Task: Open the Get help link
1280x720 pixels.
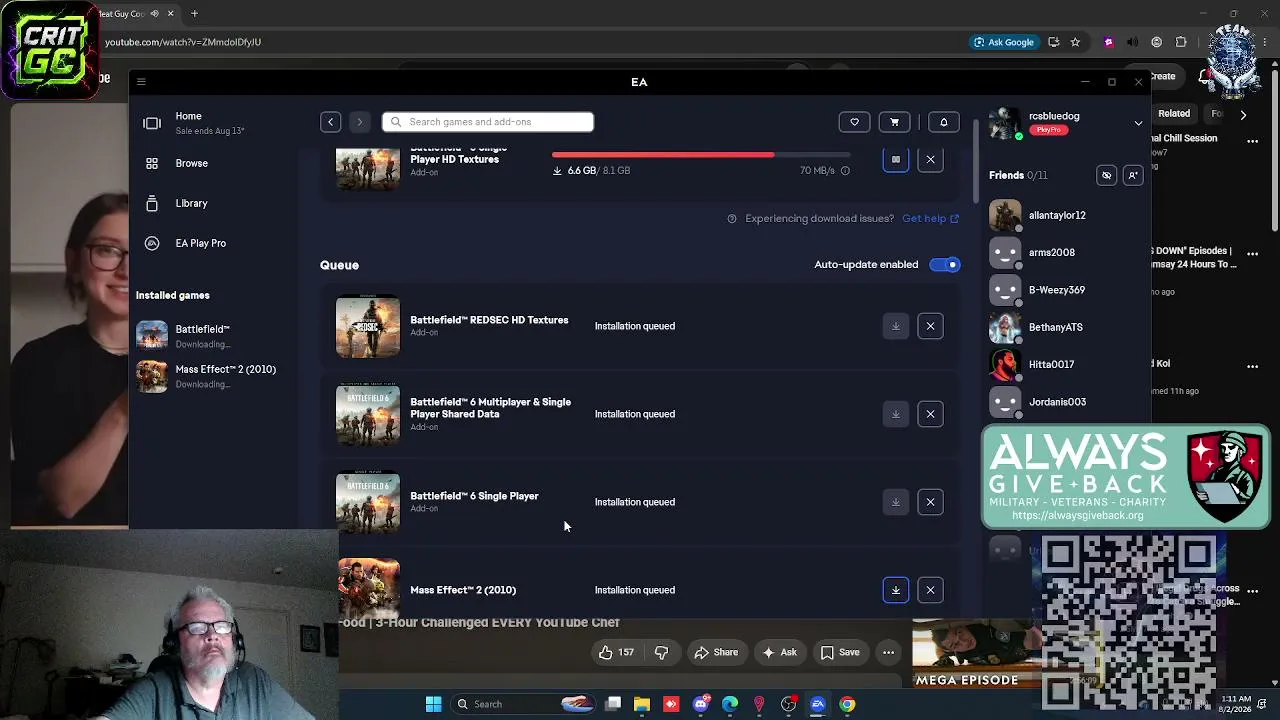Action: coord(930,219)
